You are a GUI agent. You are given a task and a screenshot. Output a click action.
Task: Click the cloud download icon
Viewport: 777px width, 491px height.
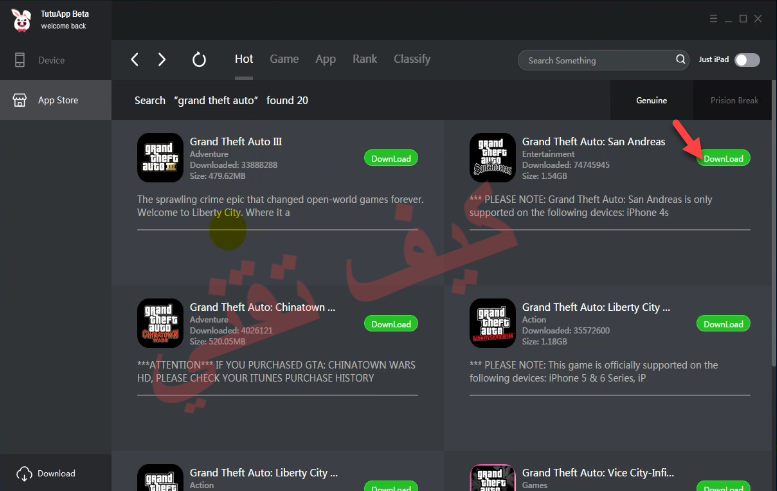pyautogui.click(x=24, y=474)
